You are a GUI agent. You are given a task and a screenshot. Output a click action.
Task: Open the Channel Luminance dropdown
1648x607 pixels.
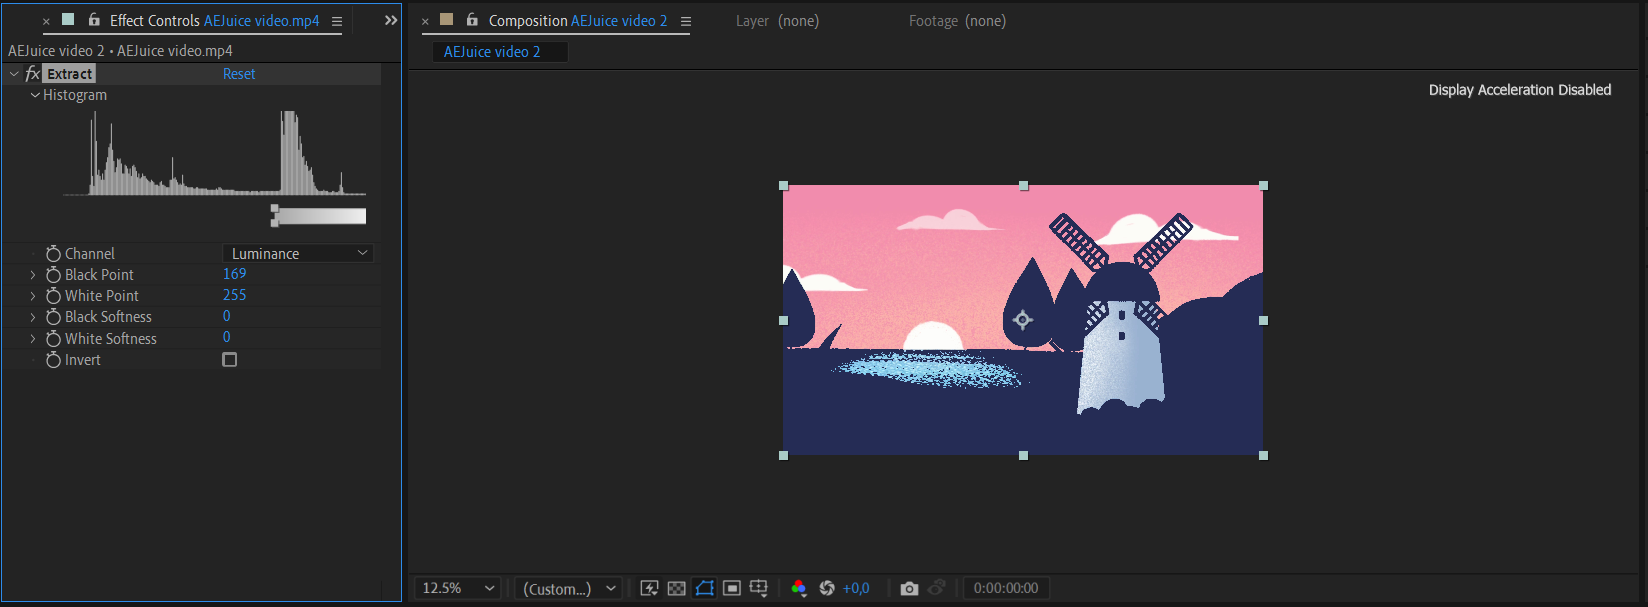[298, 254]
